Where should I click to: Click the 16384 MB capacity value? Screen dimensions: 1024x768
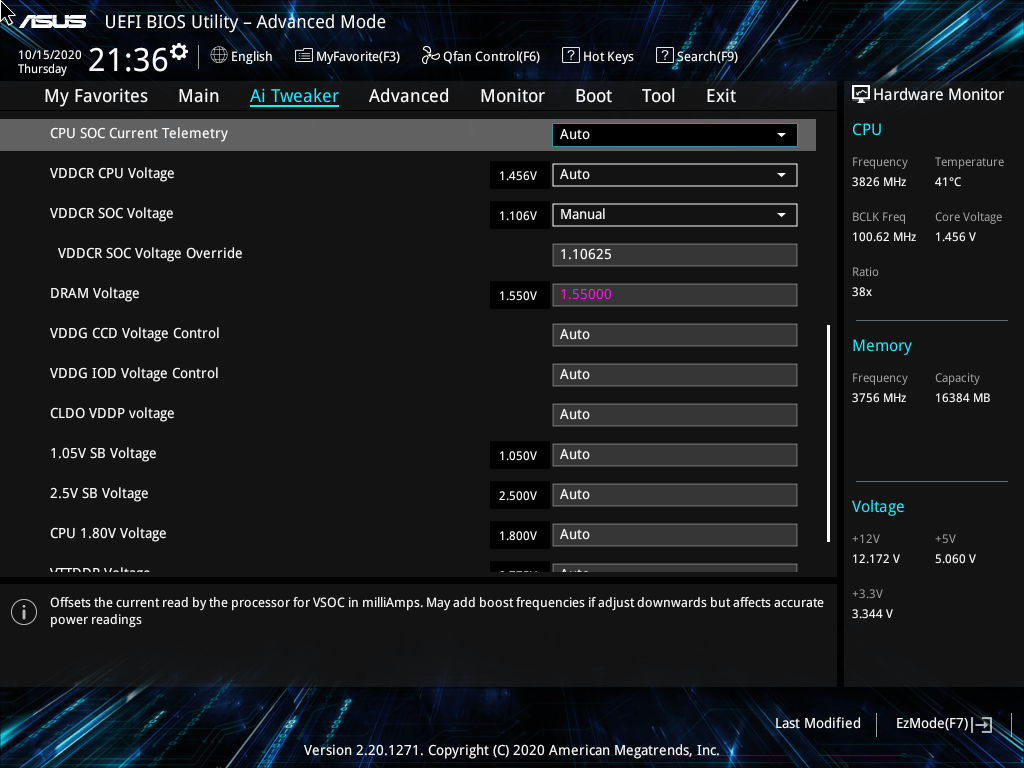[963, 398]
